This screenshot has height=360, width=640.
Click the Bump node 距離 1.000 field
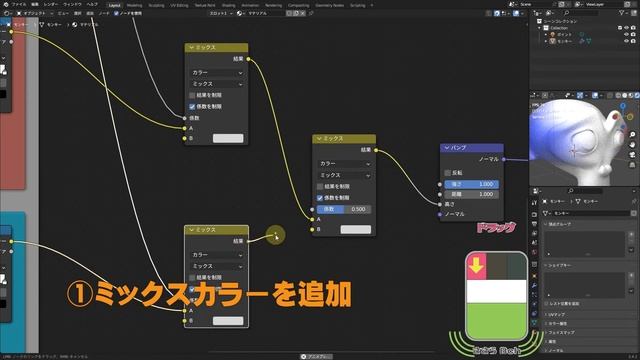pyautogui.click(x=471, y=194)
